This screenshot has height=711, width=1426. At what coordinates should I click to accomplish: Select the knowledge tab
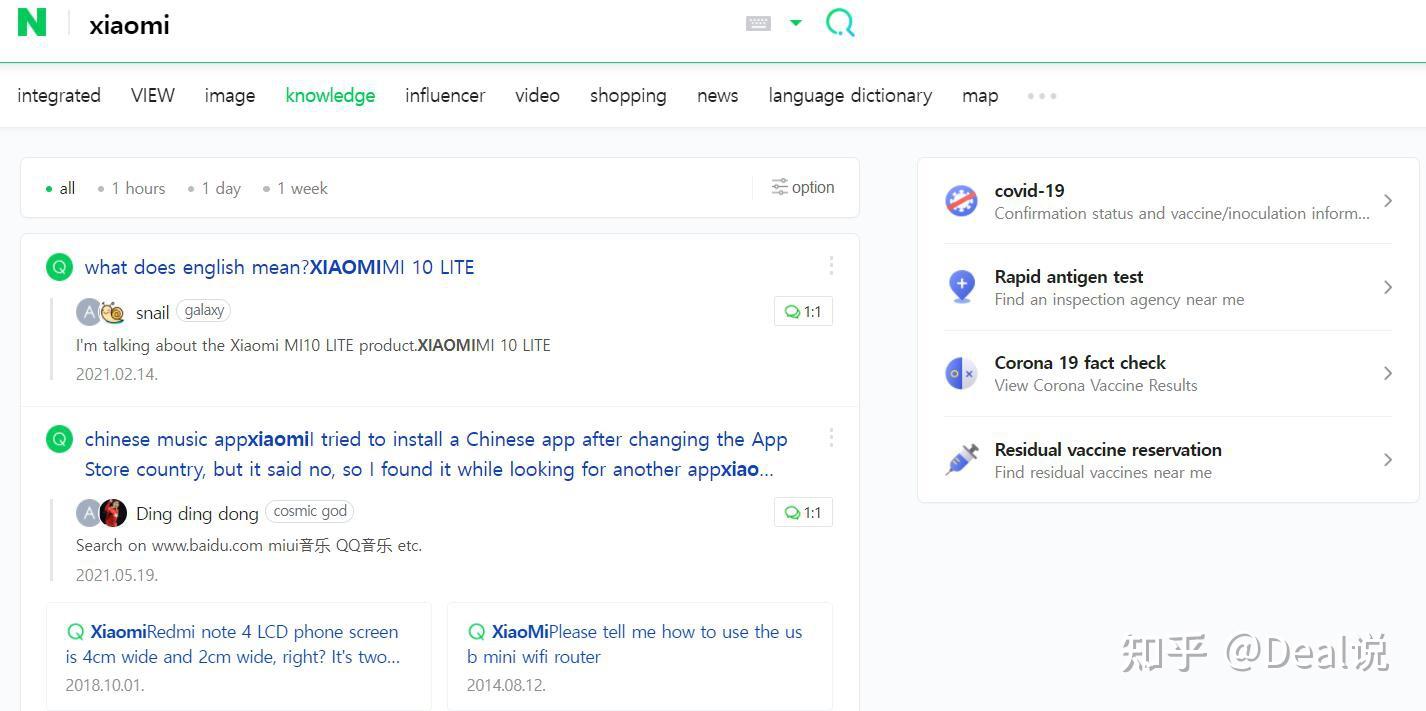(x=330, y=95)
